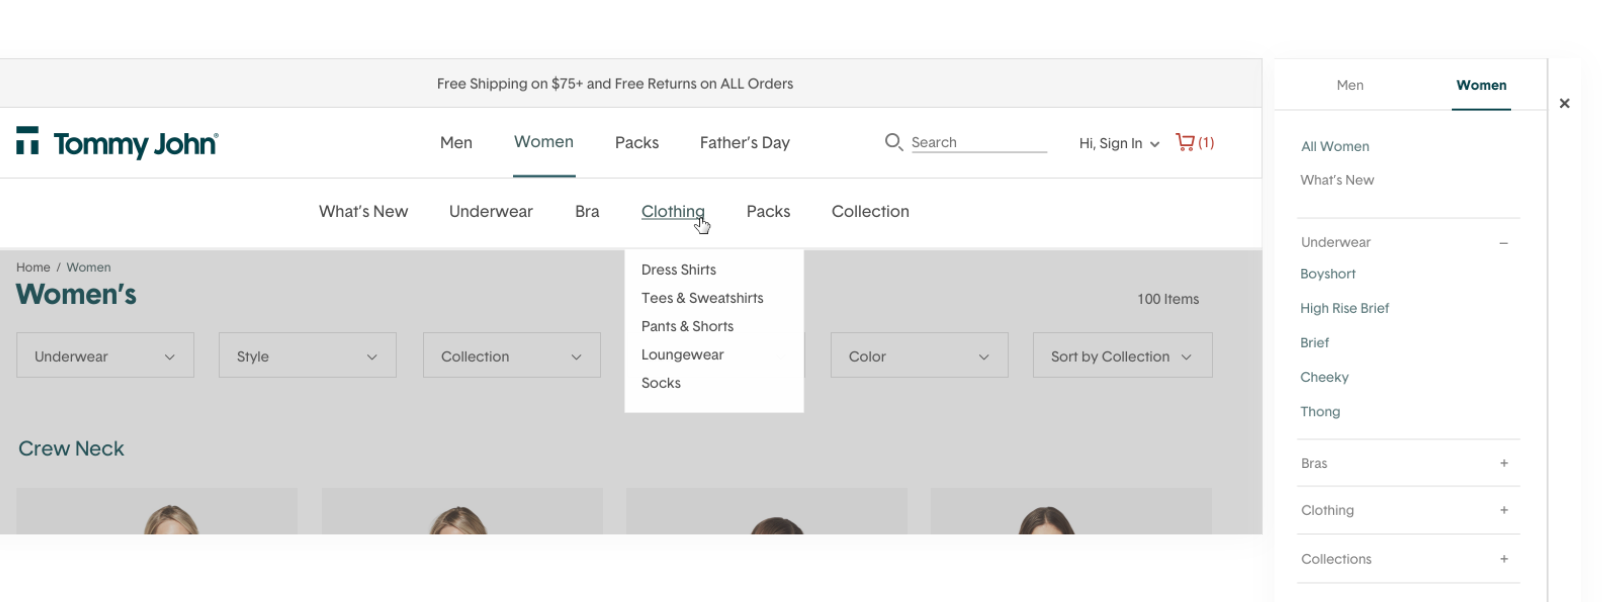Select Women in the main navigation
Viewport: 1602px width, 602px height.
coord(544,142)
